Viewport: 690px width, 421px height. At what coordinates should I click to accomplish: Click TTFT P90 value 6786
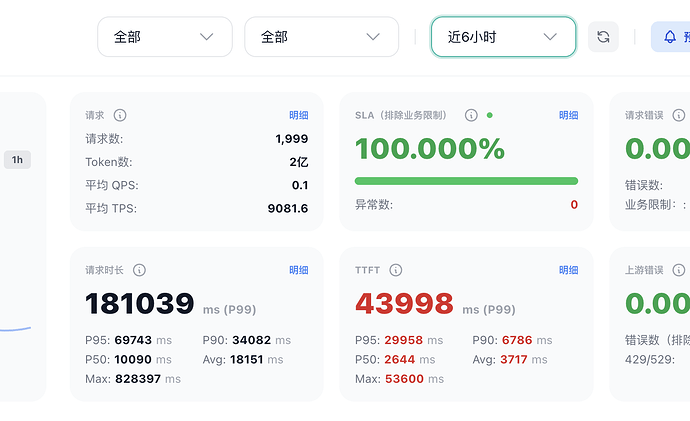pos(517,340)
